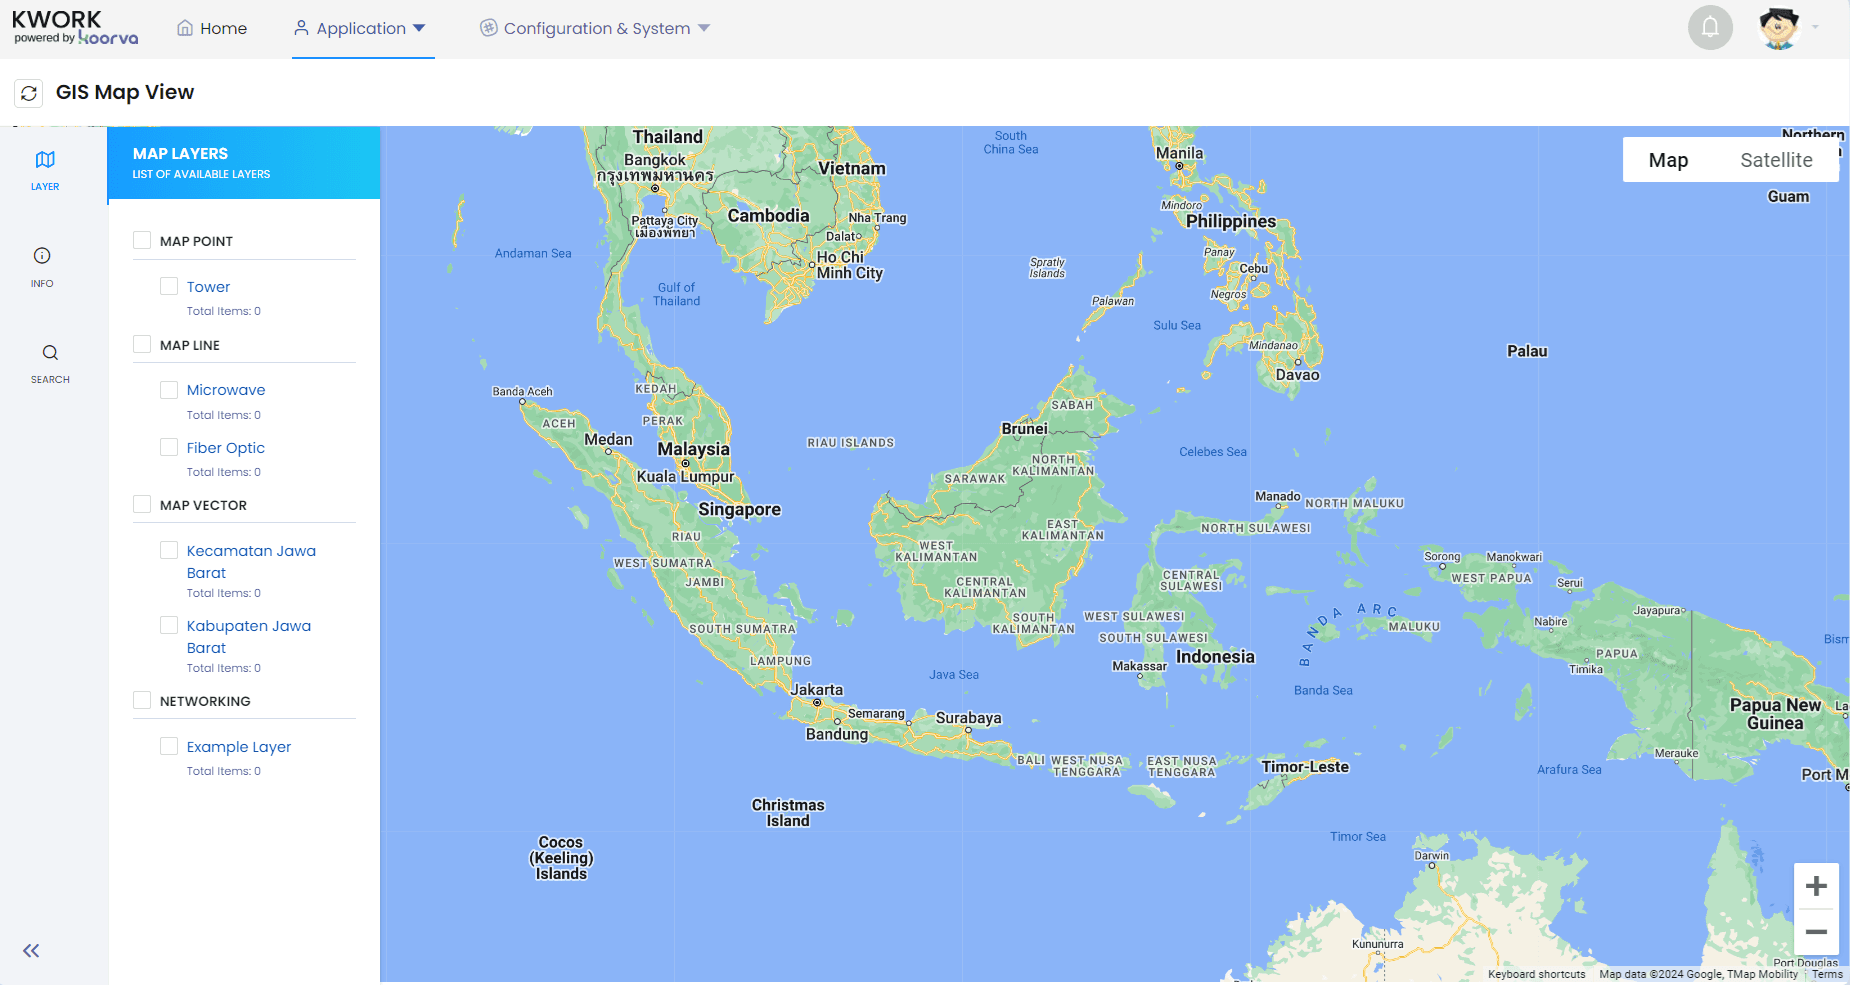Enable the Kecamatan Jawa Barat layer checkbox

tap(169, 551)
